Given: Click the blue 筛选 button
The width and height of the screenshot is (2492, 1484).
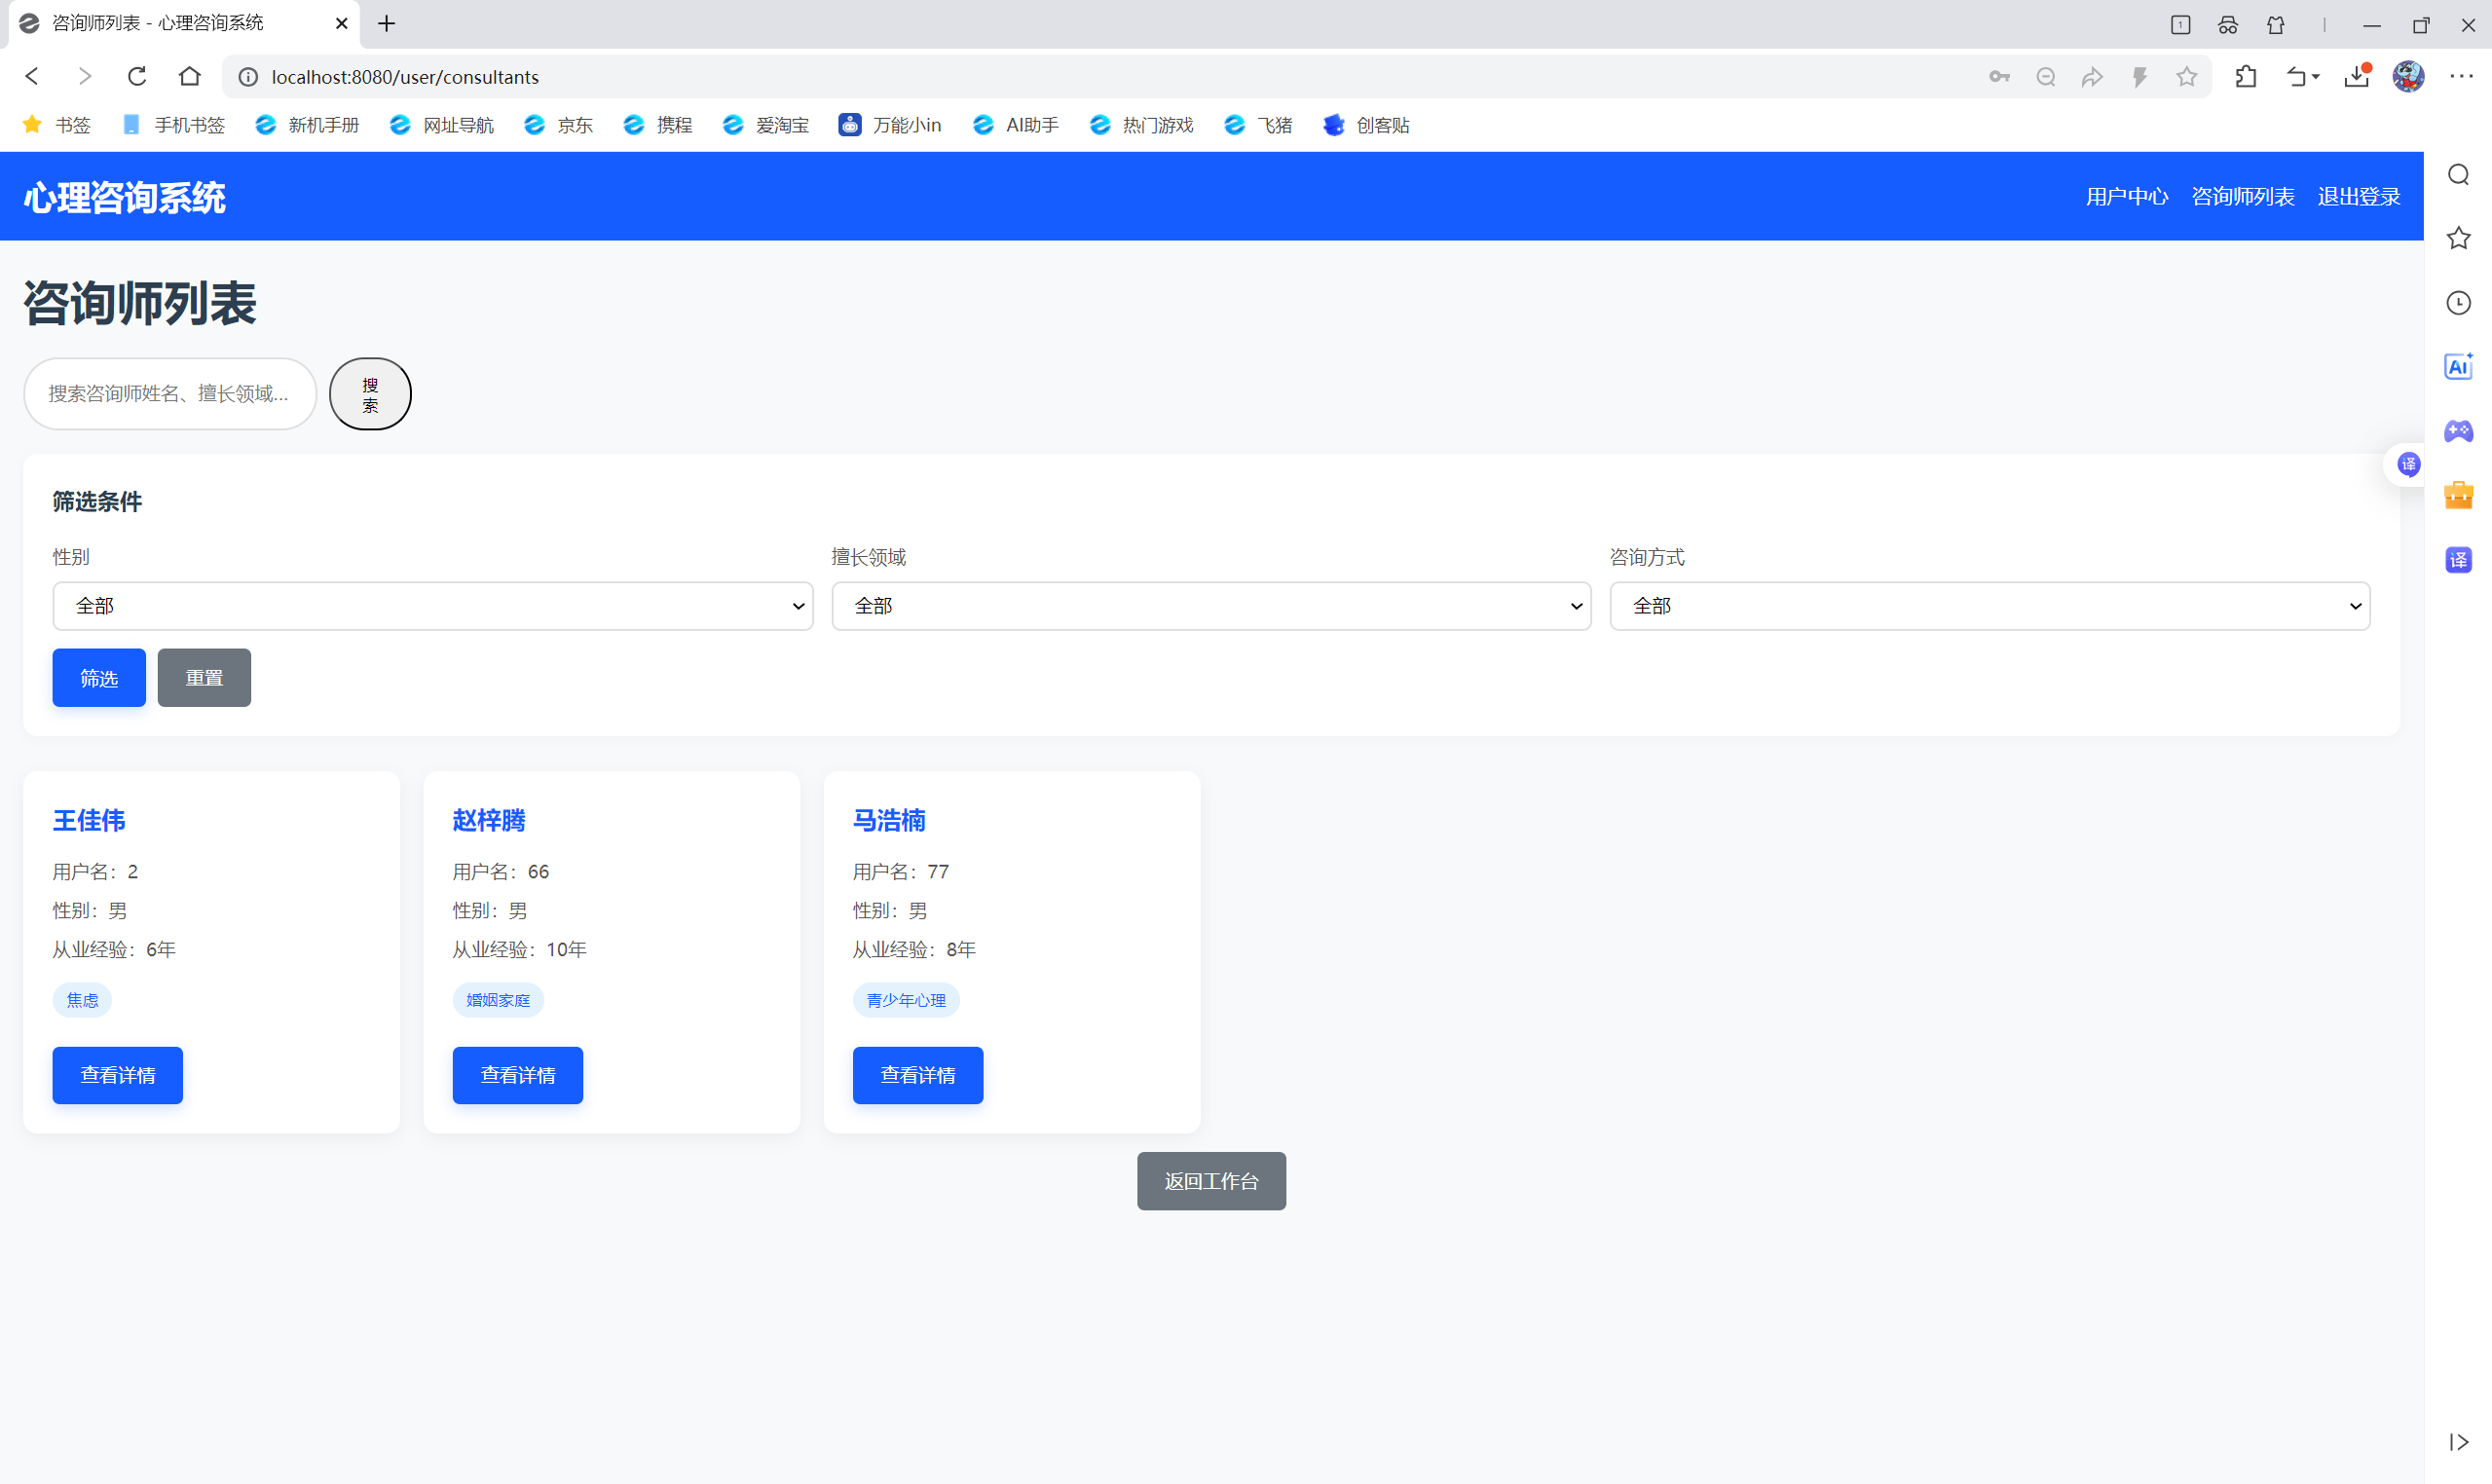Looking at the screenshot, I should coord(99,678).
